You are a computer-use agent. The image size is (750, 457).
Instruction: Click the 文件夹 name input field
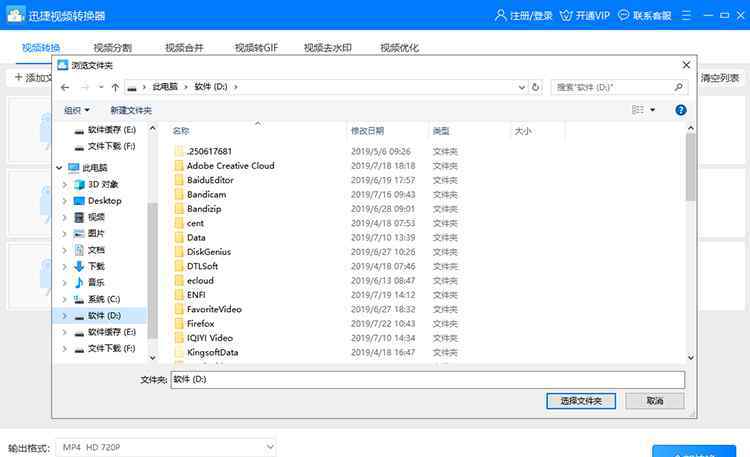427,379
